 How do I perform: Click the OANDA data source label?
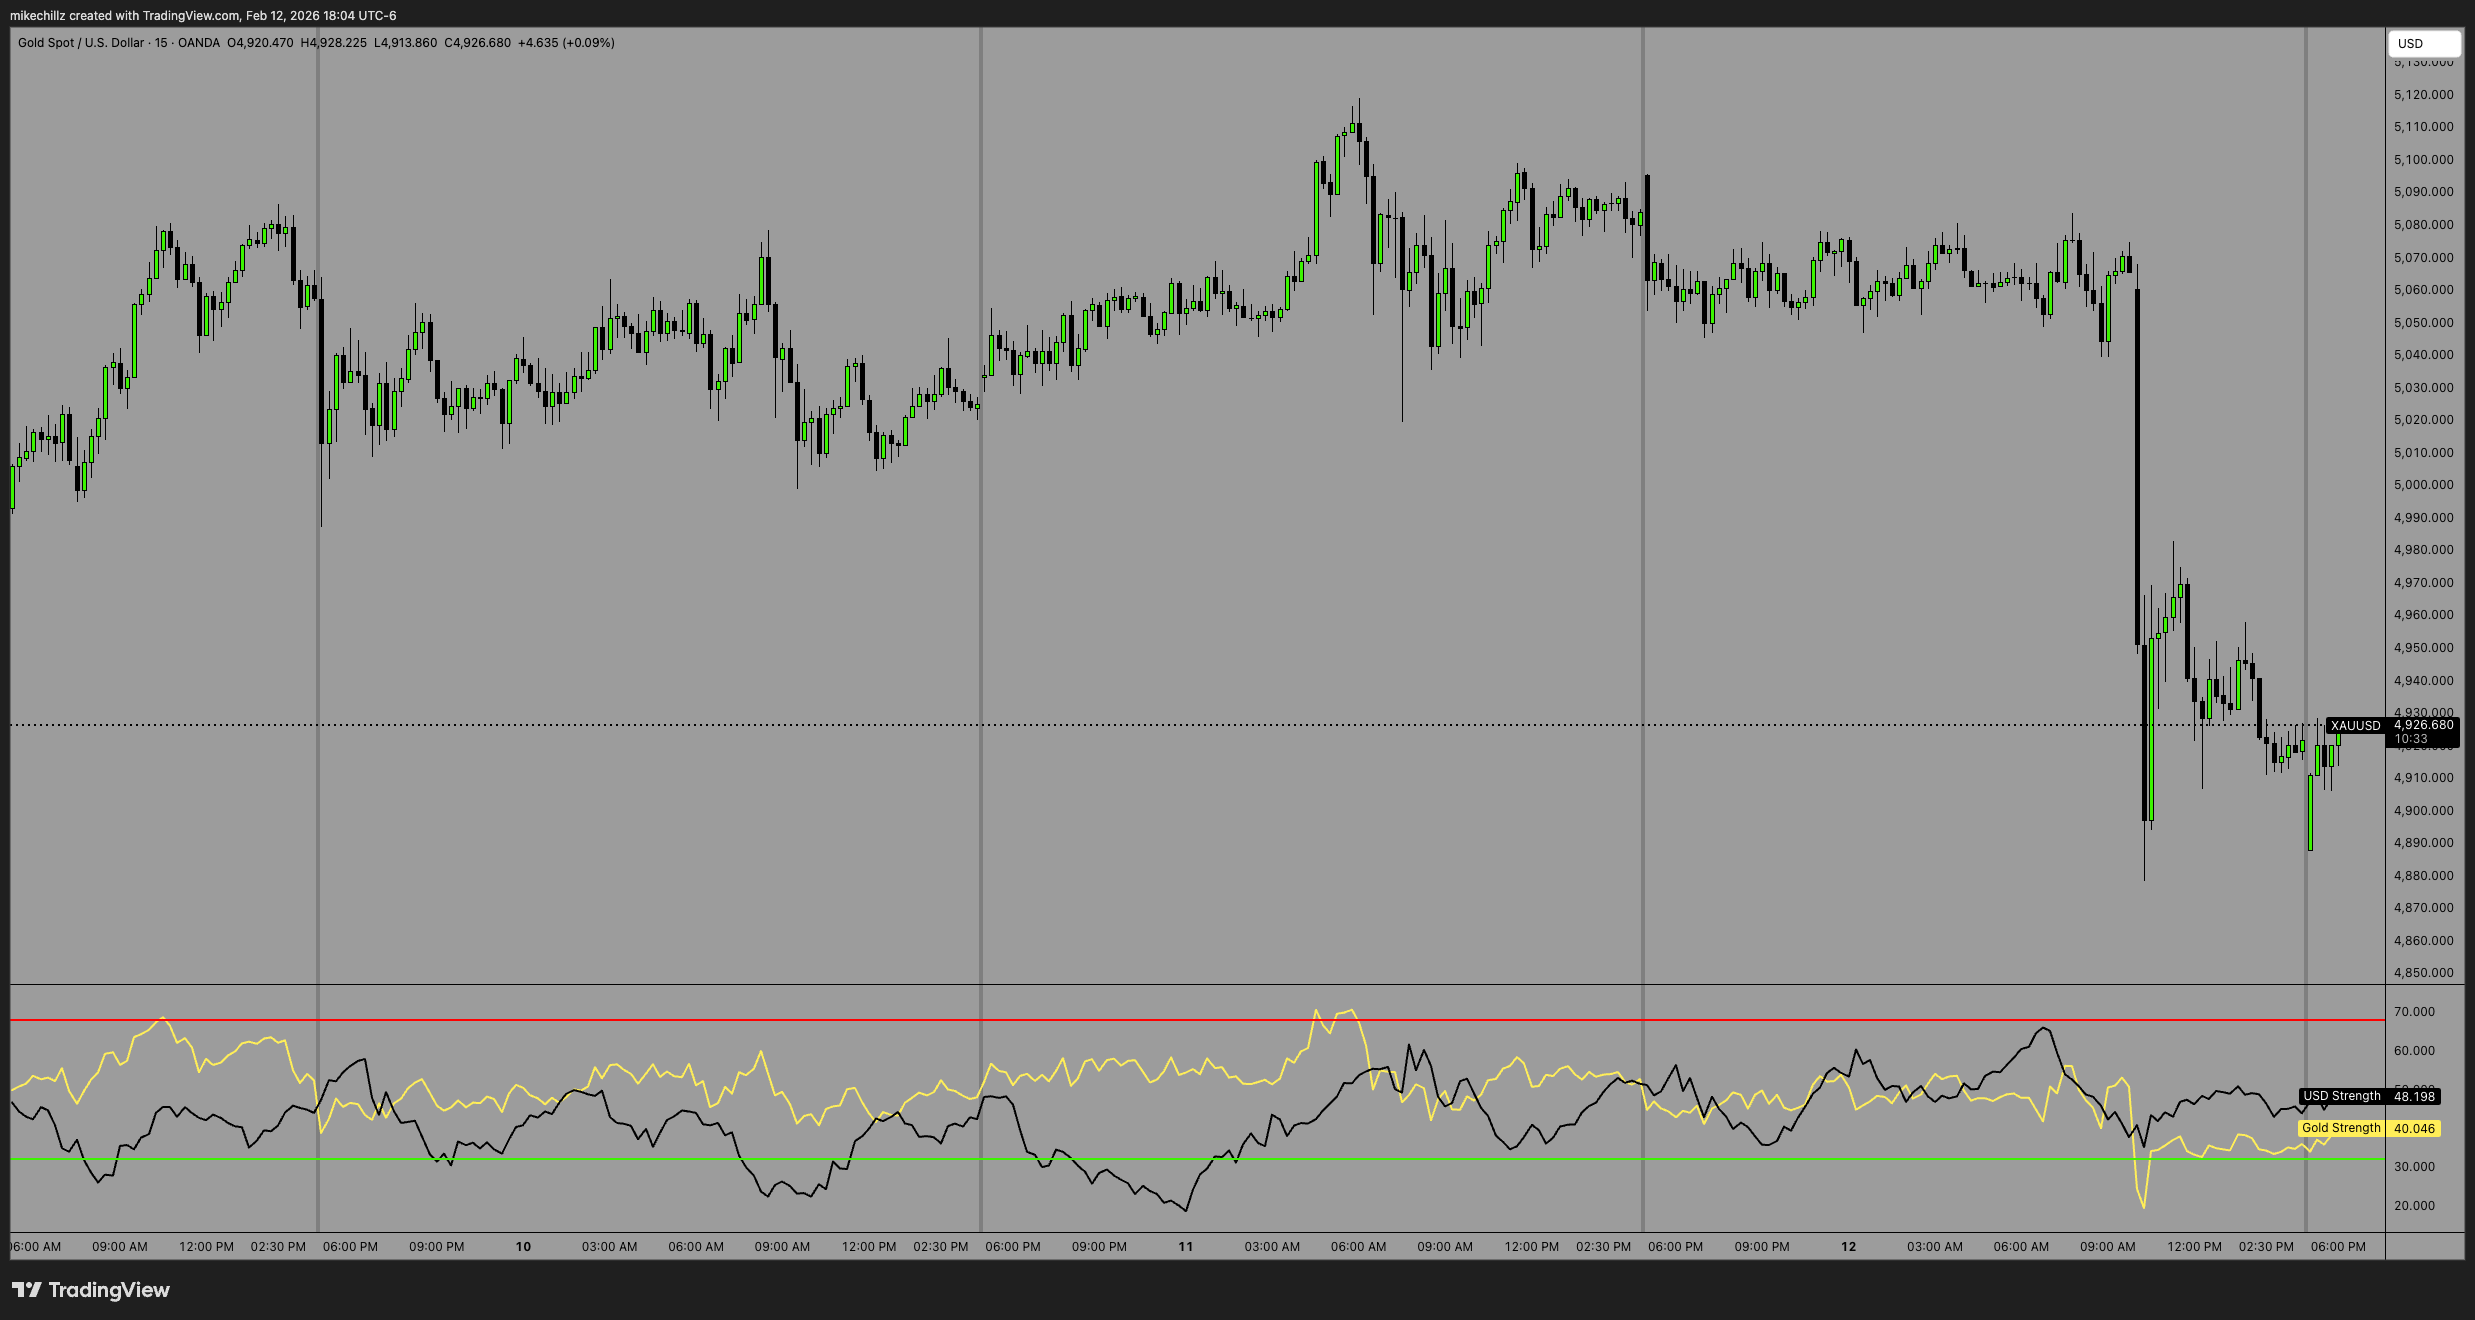coord(199,43)
